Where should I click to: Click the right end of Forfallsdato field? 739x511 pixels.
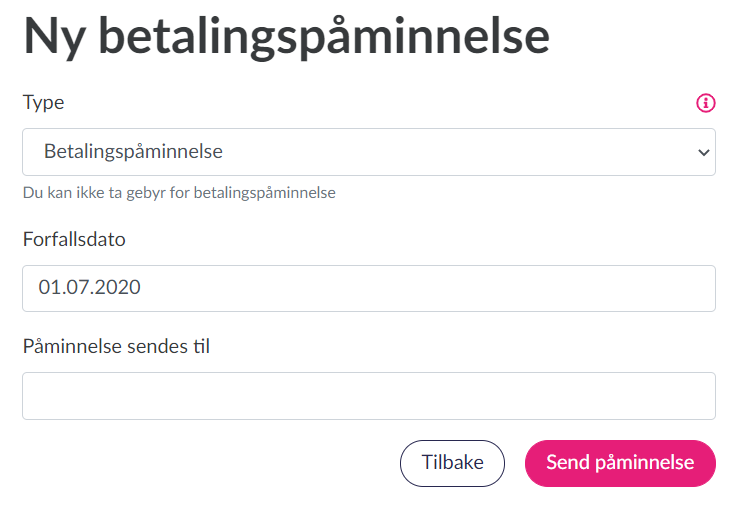point(690,288)
